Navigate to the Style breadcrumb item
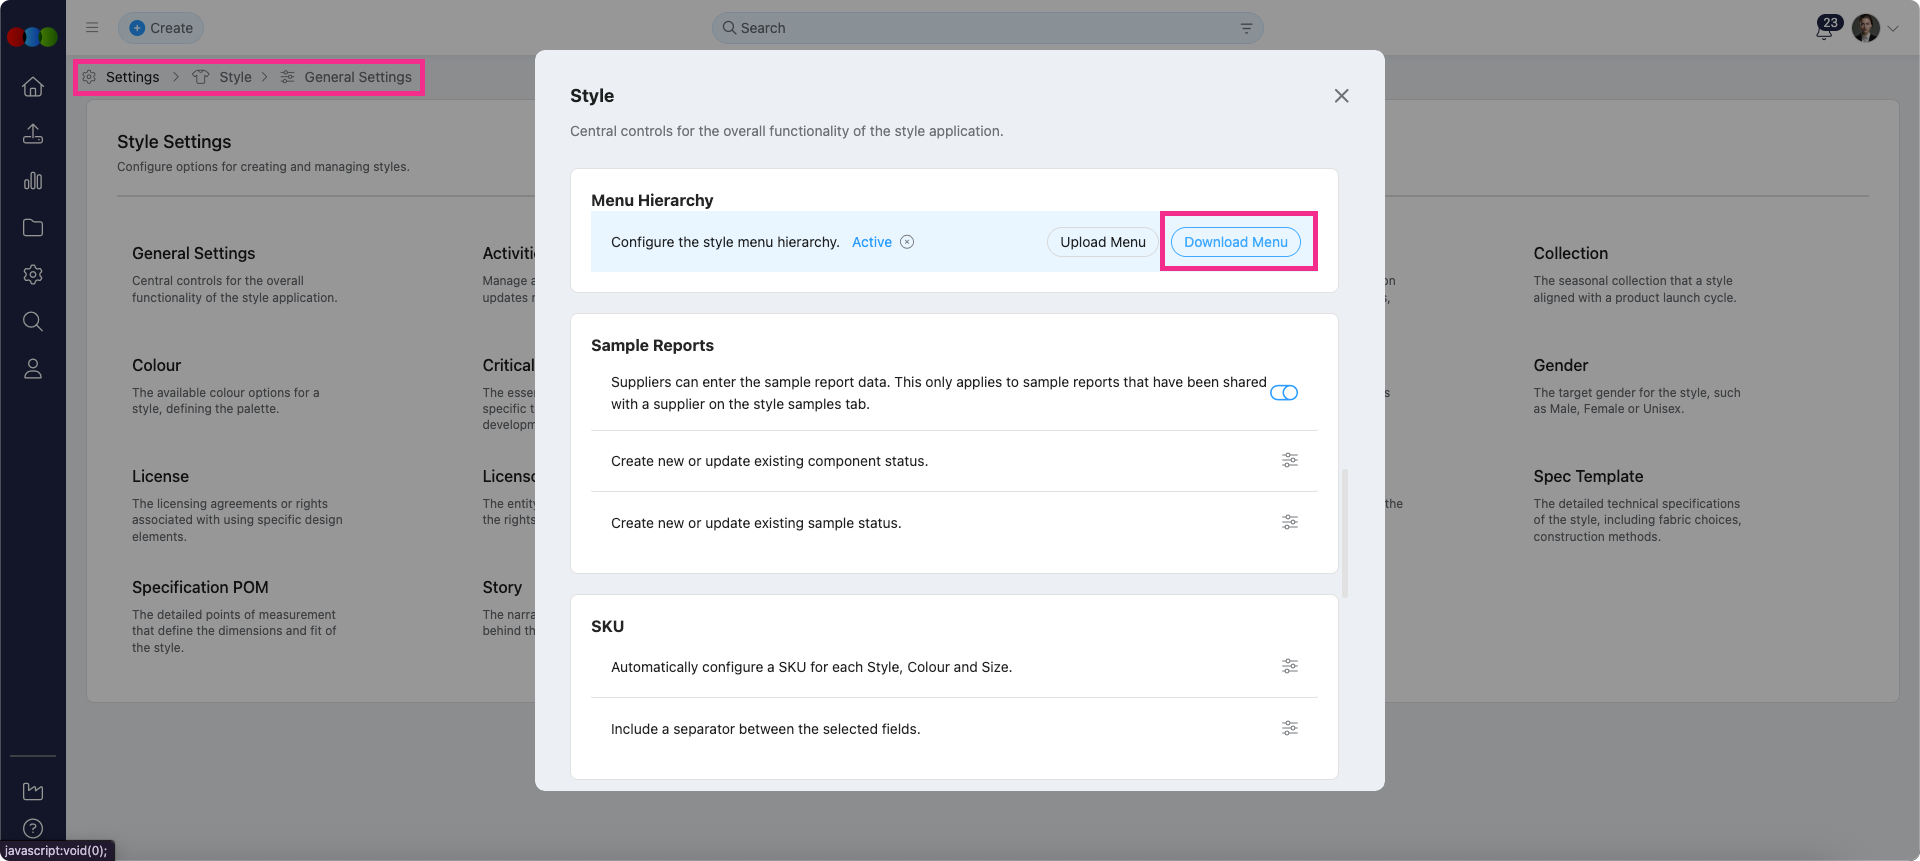Viewport: 1920px width, 861px height. (x=235, y=77)
